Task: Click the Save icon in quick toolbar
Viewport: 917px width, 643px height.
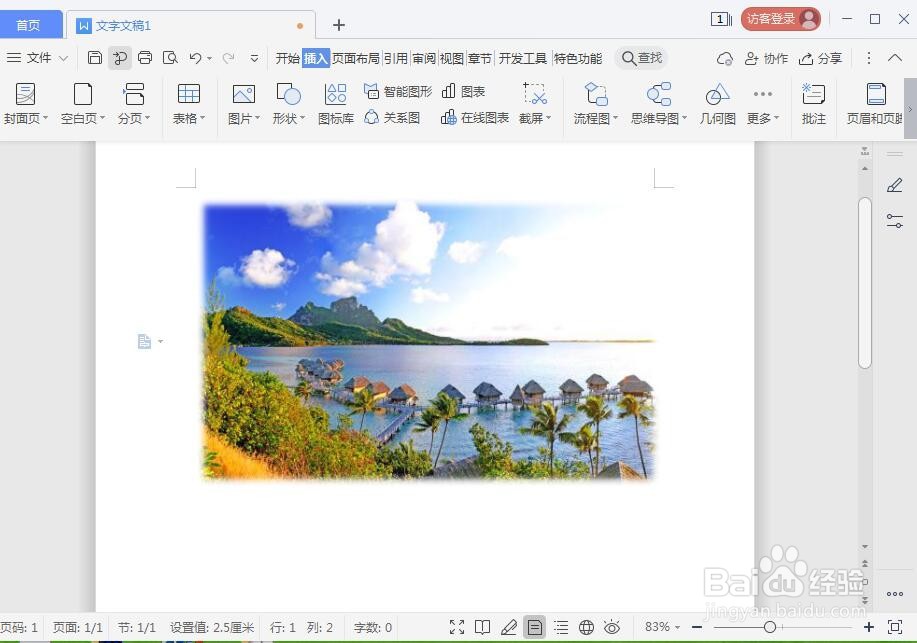Action: point(95,57)
